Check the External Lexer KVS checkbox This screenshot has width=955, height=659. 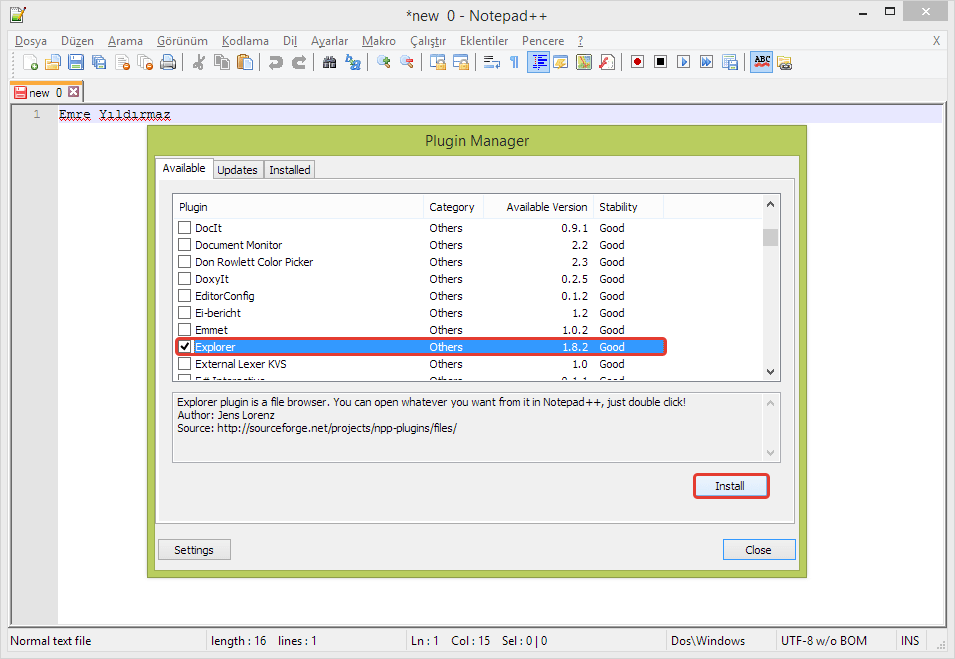[x=185, y=364]
